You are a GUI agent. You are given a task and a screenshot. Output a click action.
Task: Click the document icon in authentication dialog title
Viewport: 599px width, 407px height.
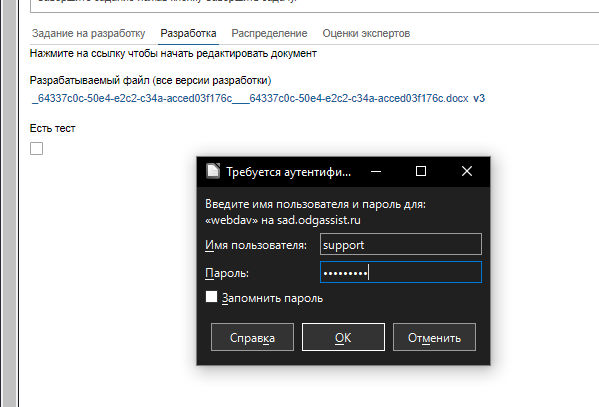(x=213, y=171)
